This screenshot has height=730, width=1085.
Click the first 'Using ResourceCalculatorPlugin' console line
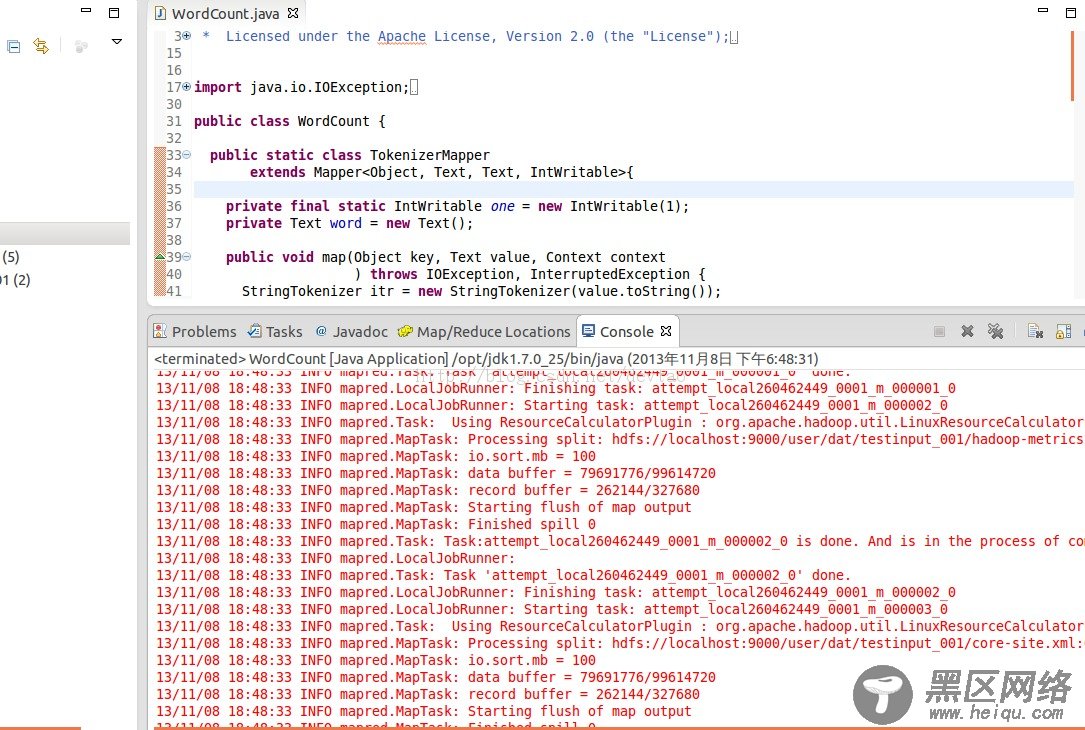620,422
